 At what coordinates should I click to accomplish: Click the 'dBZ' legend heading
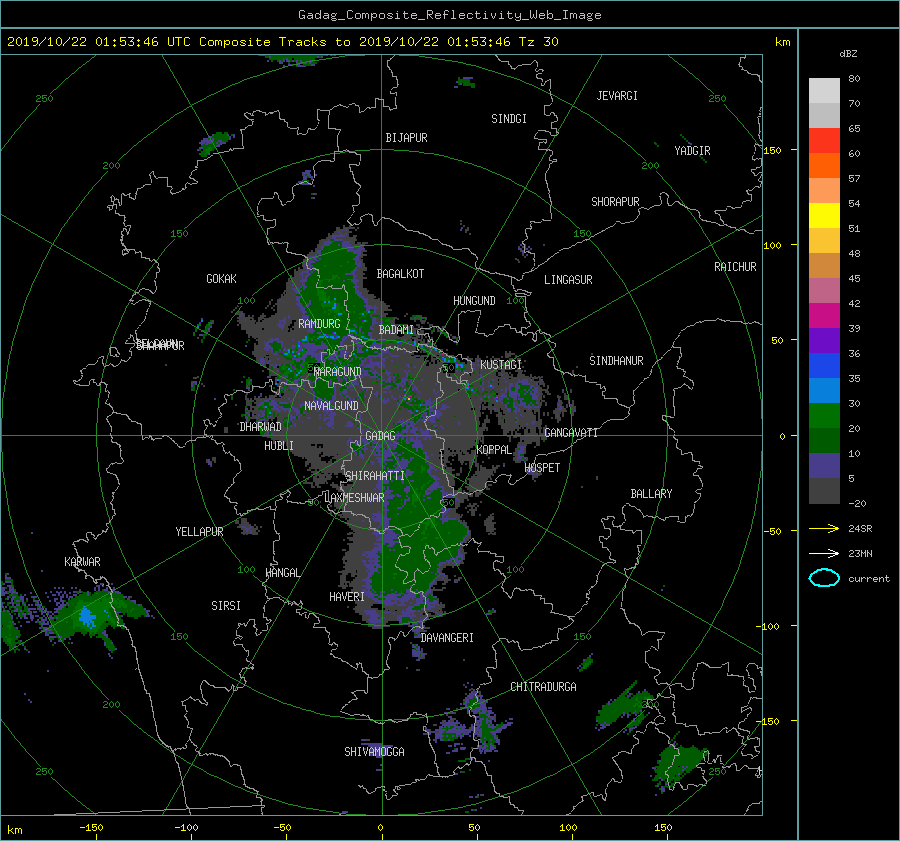pos(848,53)
